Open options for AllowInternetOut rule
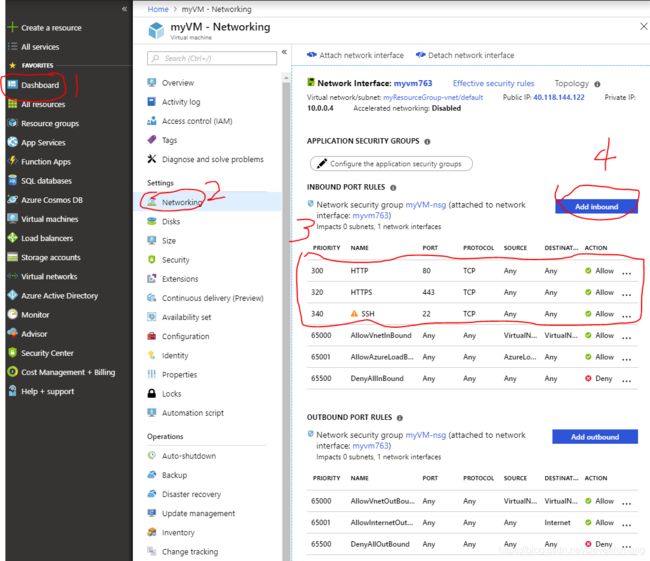 626,524
